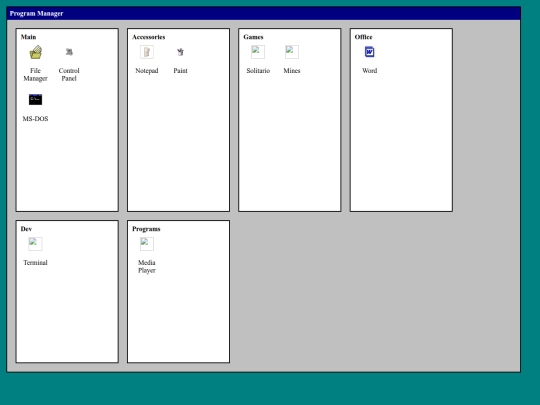Screen dimensions: 540x405
Task: Click the "Mines" label
Action: [x=292, y=71]
